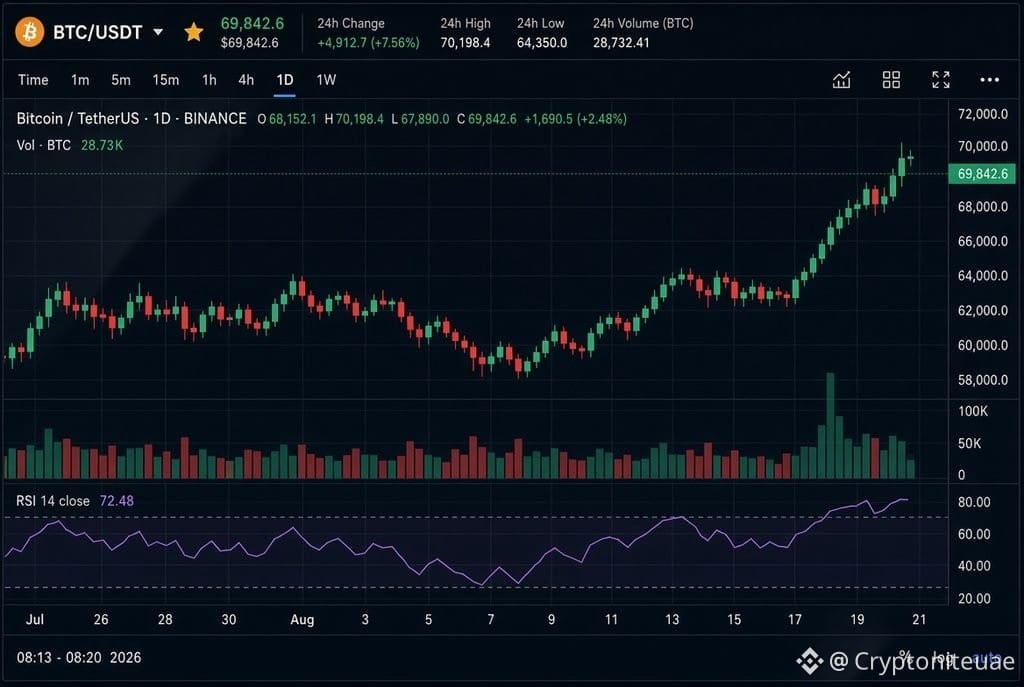Viewport: 1024px width, 687px height.
Task: Click the 64,000.0 price axis label
Action: [983, 276]
